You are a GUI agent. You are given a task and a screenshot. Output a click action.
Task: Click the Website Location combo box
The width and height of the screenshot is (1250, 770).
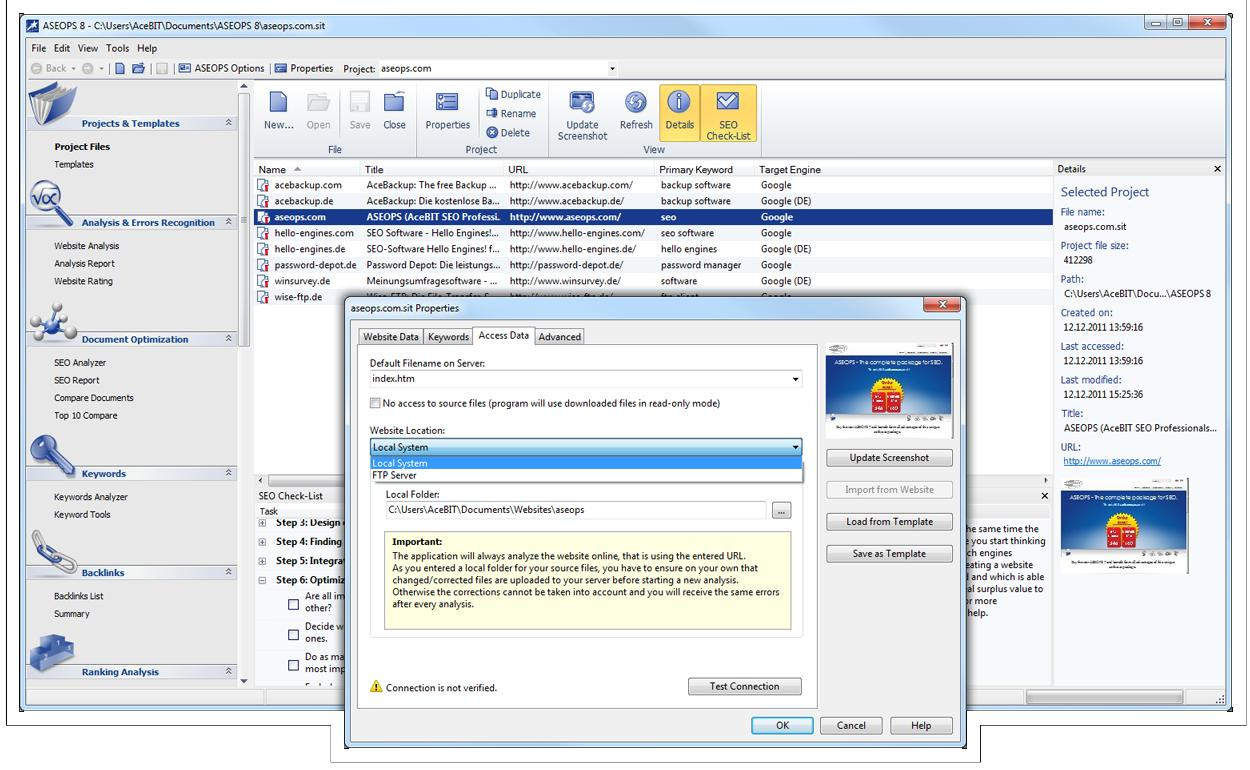[586, 447]
